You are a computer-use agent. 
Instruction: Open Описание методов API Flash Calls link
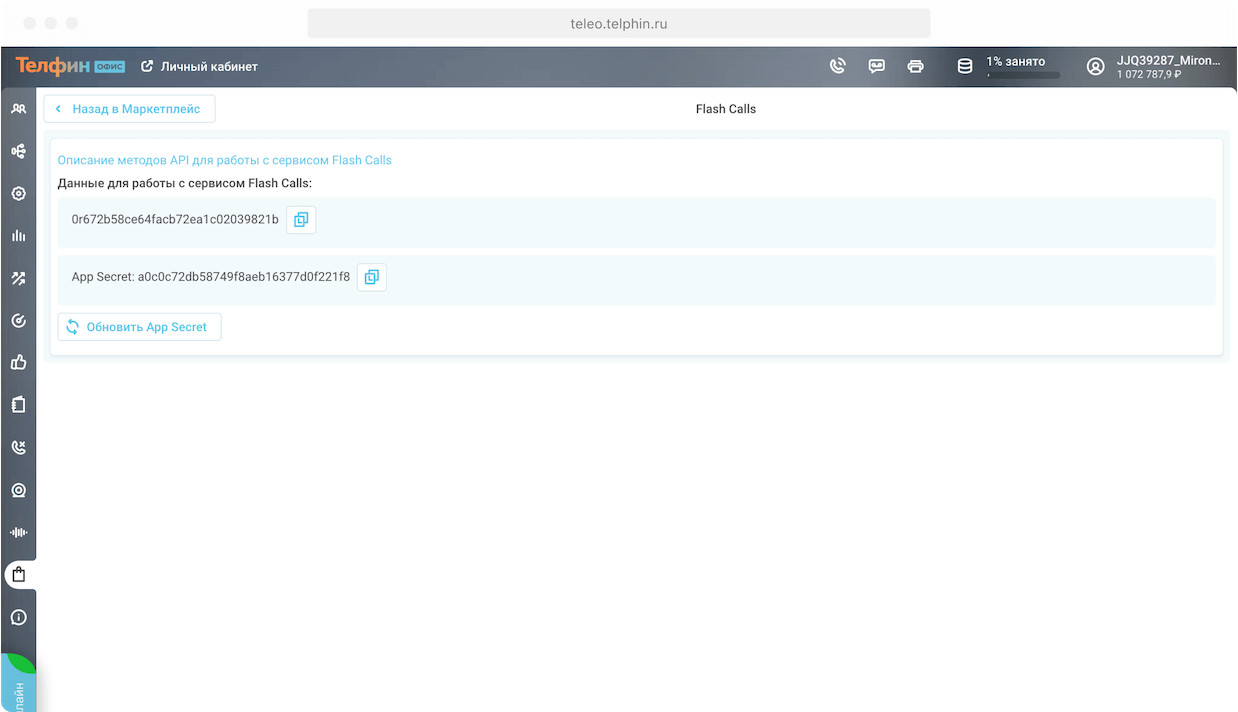click(225, 160)
